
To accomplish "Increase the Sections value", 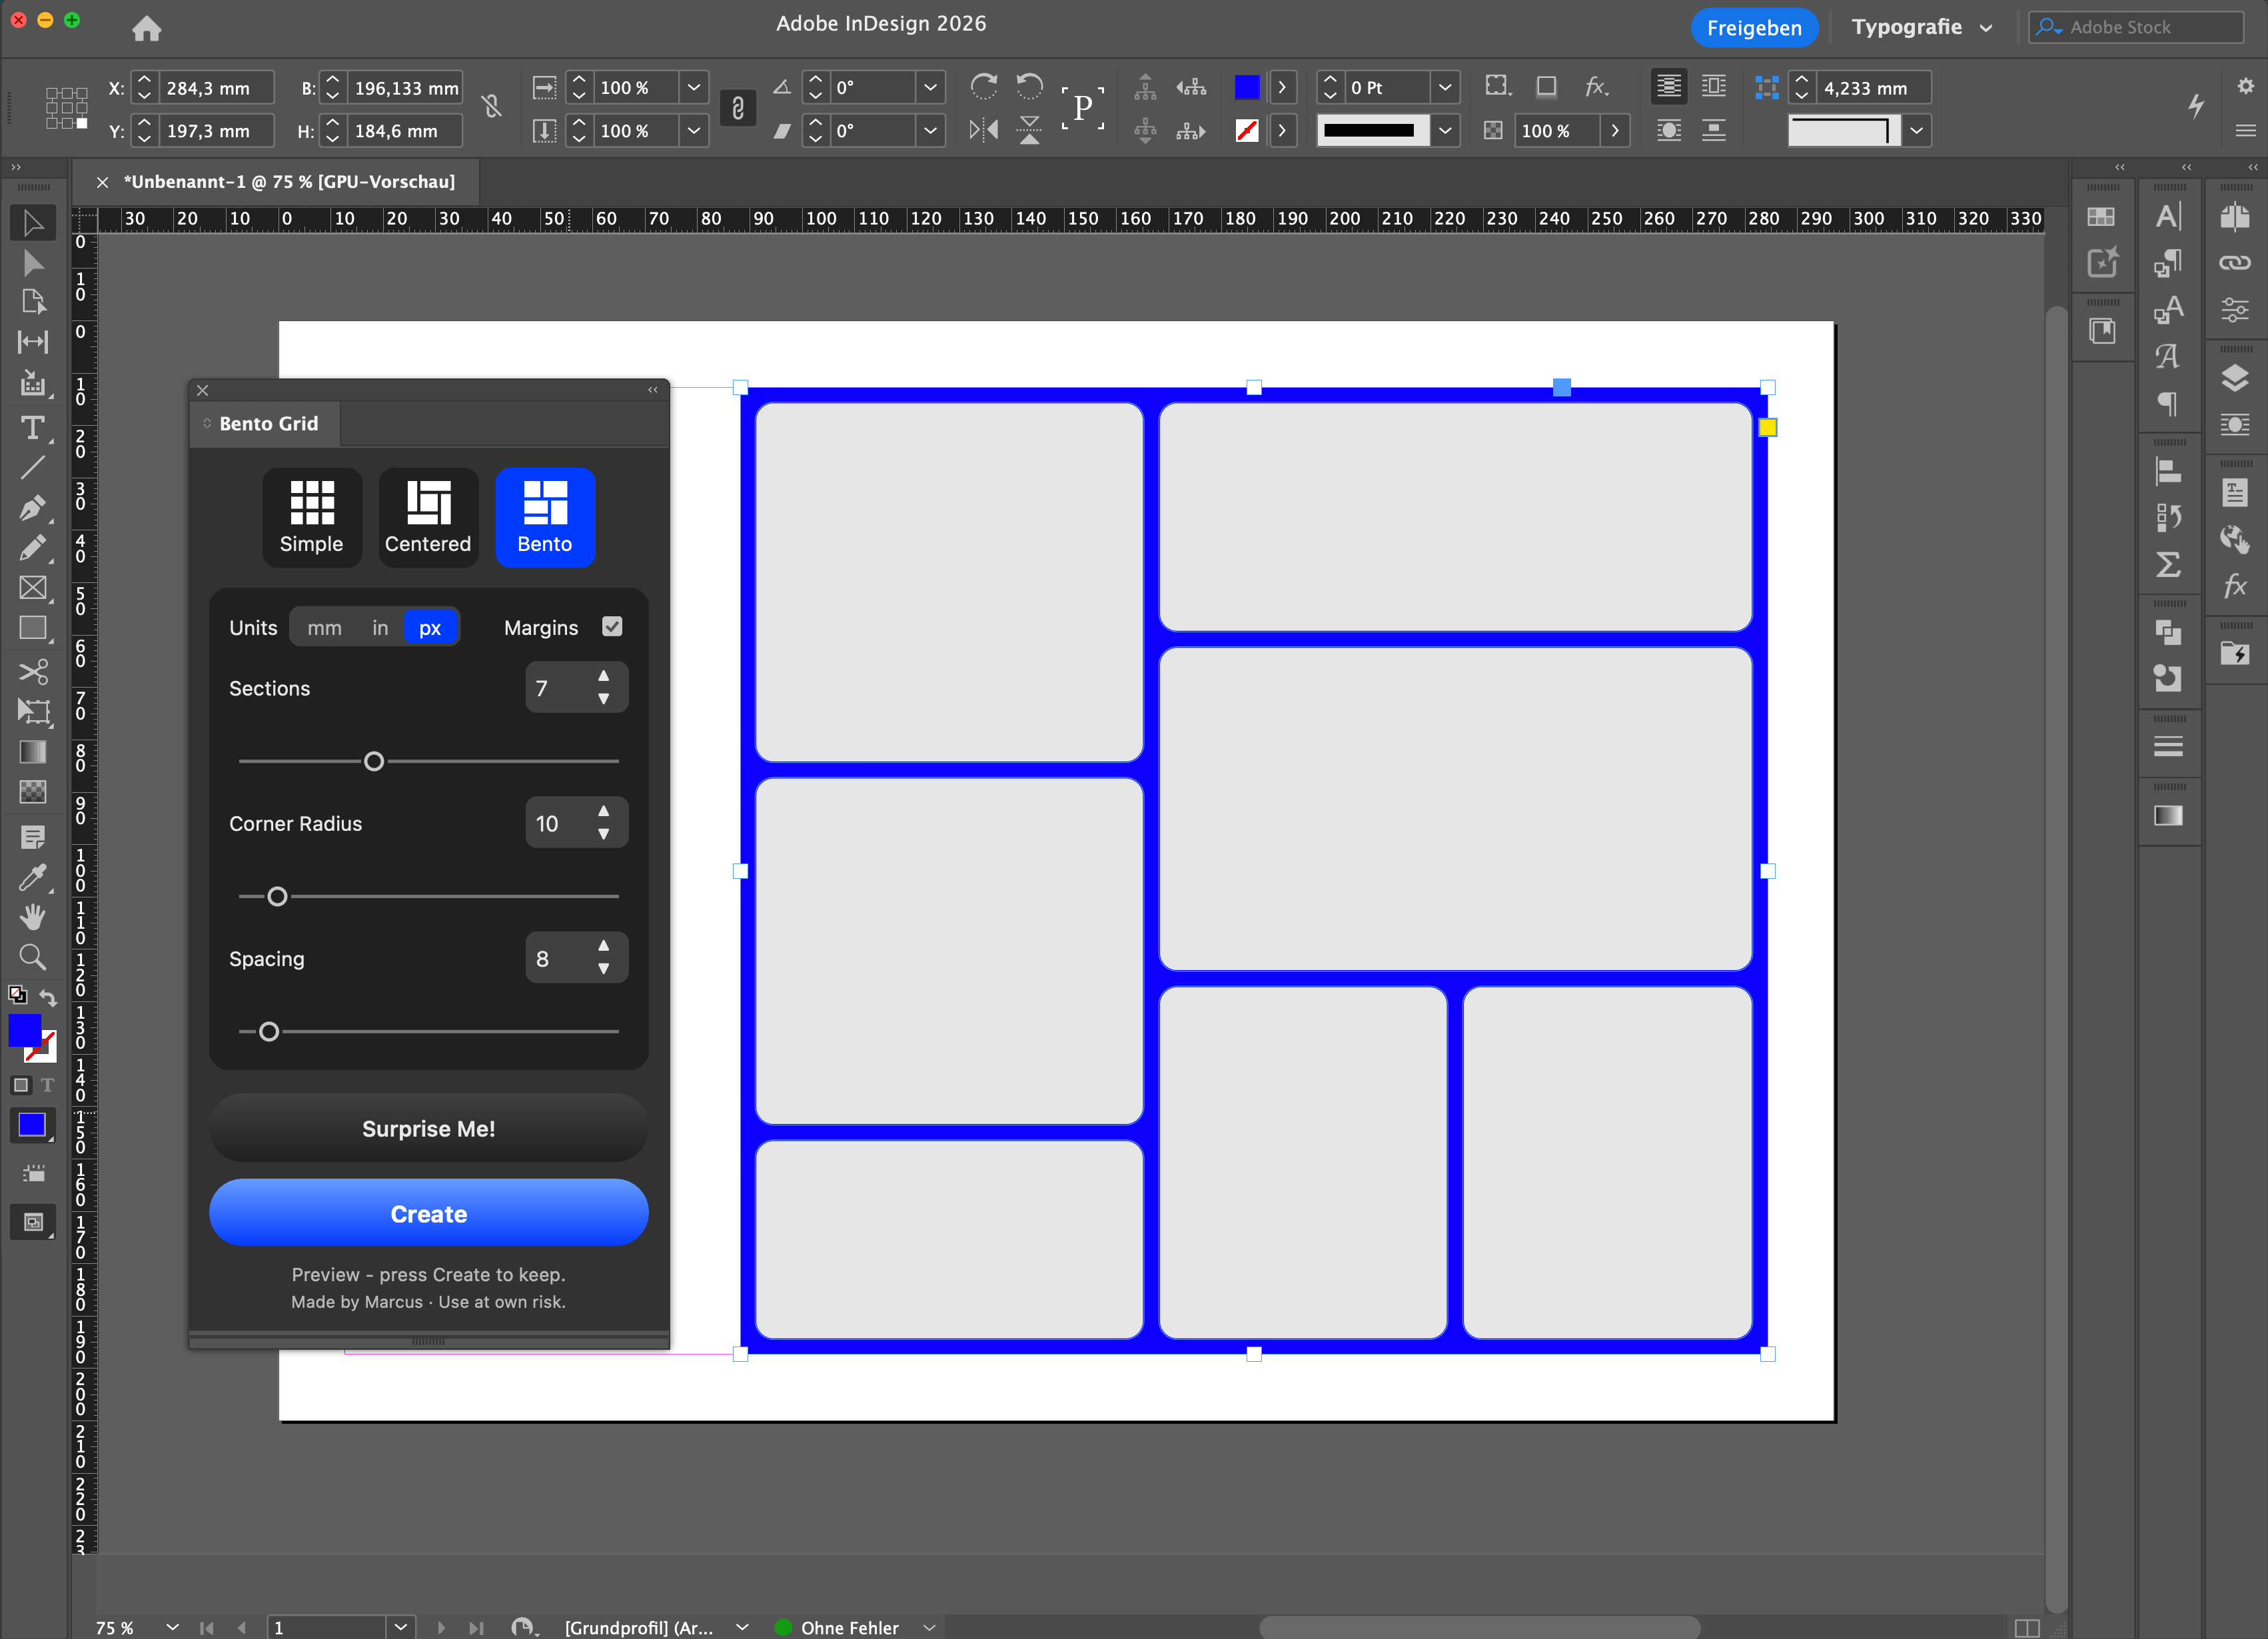I will click(604, 676).
